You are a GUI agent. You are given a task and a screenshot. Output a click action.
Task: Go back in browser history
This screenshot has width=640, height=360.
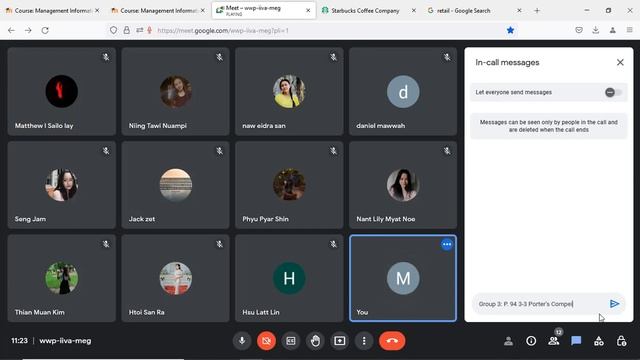coord(11,30)
